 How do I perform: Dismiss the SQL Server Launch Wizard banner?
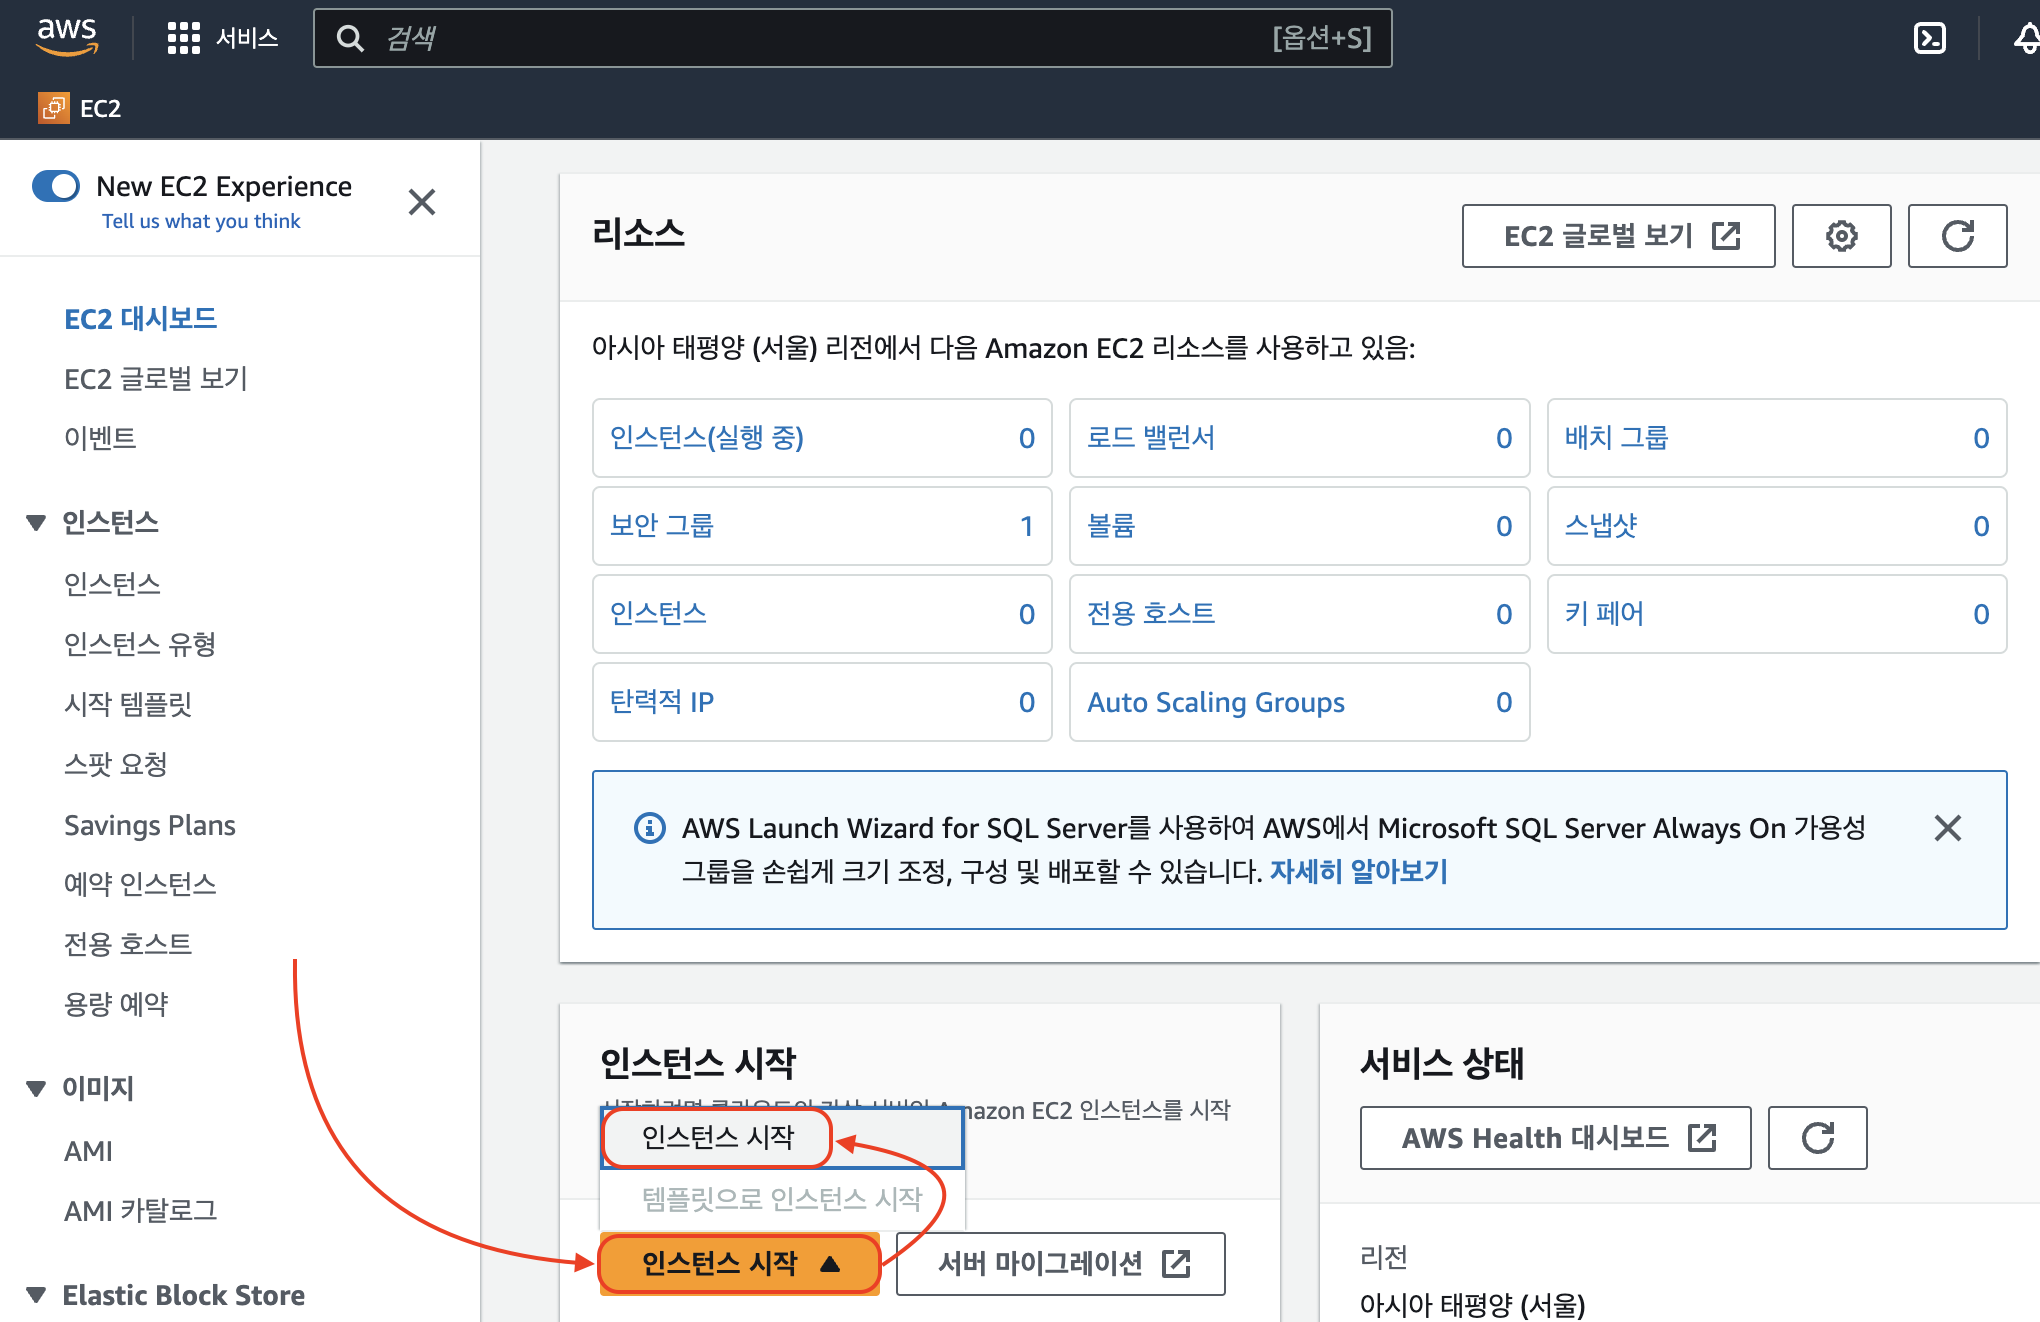(1947, 828)
